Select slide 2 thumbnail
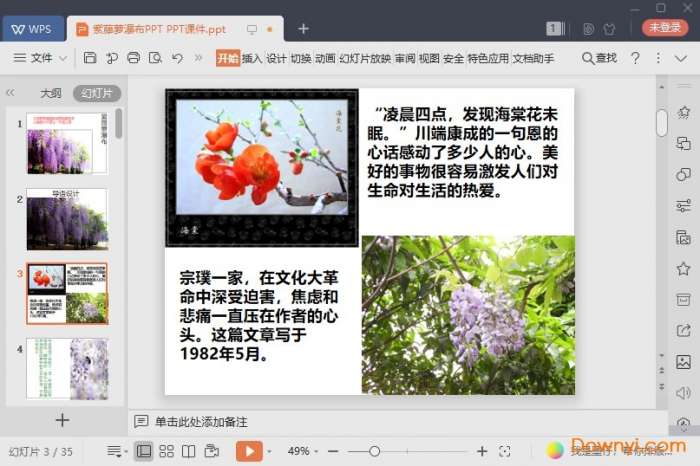Screen dimensions: 700x466 [67, 219]
